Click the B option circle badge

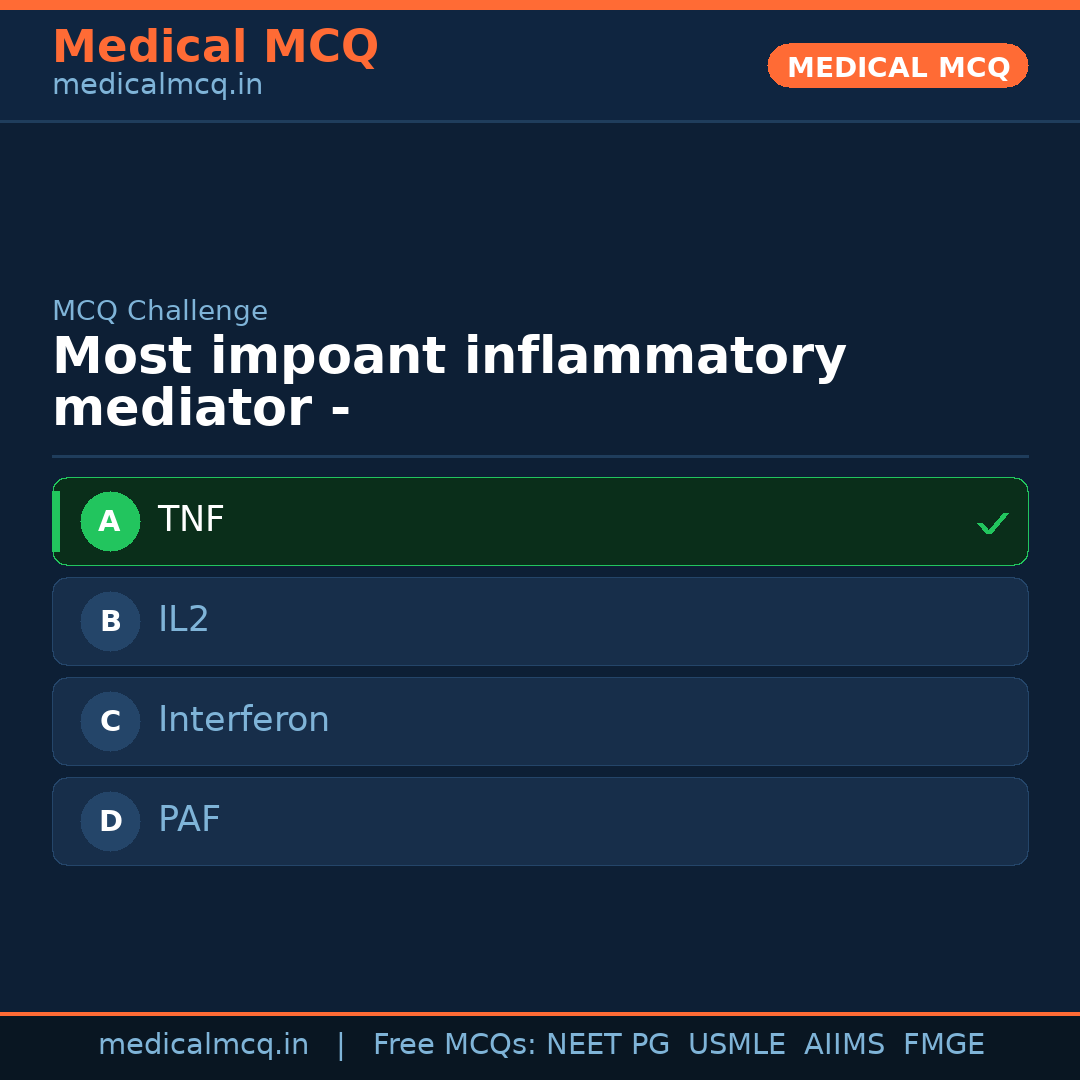coord(110,621)
